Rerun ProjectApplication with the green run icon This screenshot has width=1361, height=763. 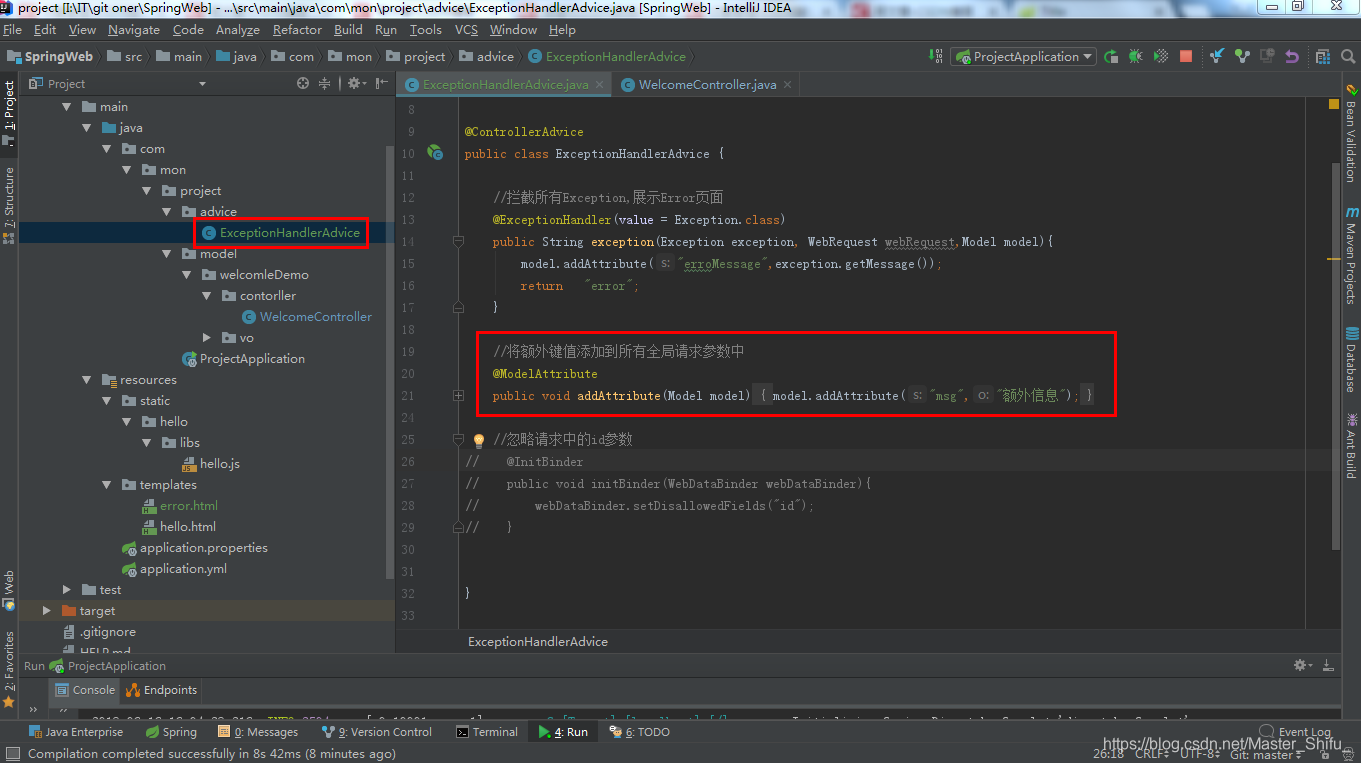pos(1111,57)
